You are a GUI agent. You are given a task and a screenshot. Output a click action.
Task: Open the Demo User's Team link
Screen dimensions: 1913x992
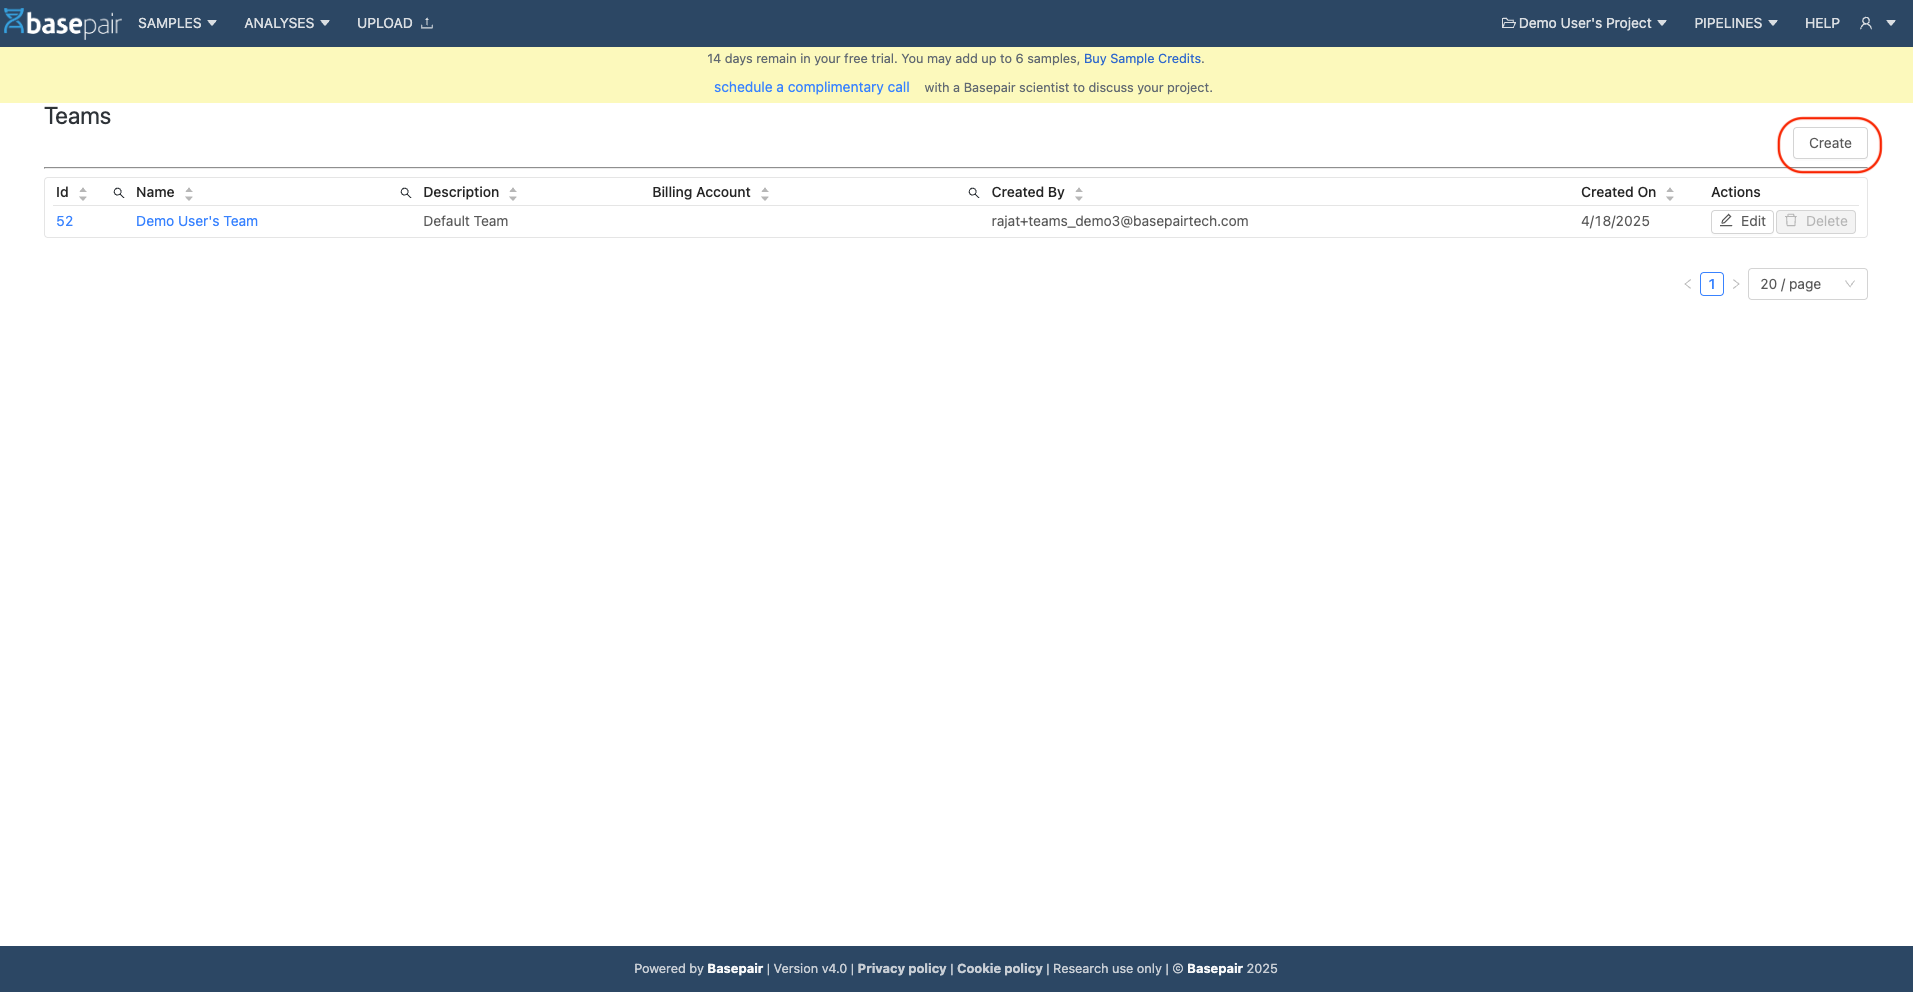point(197,221)
